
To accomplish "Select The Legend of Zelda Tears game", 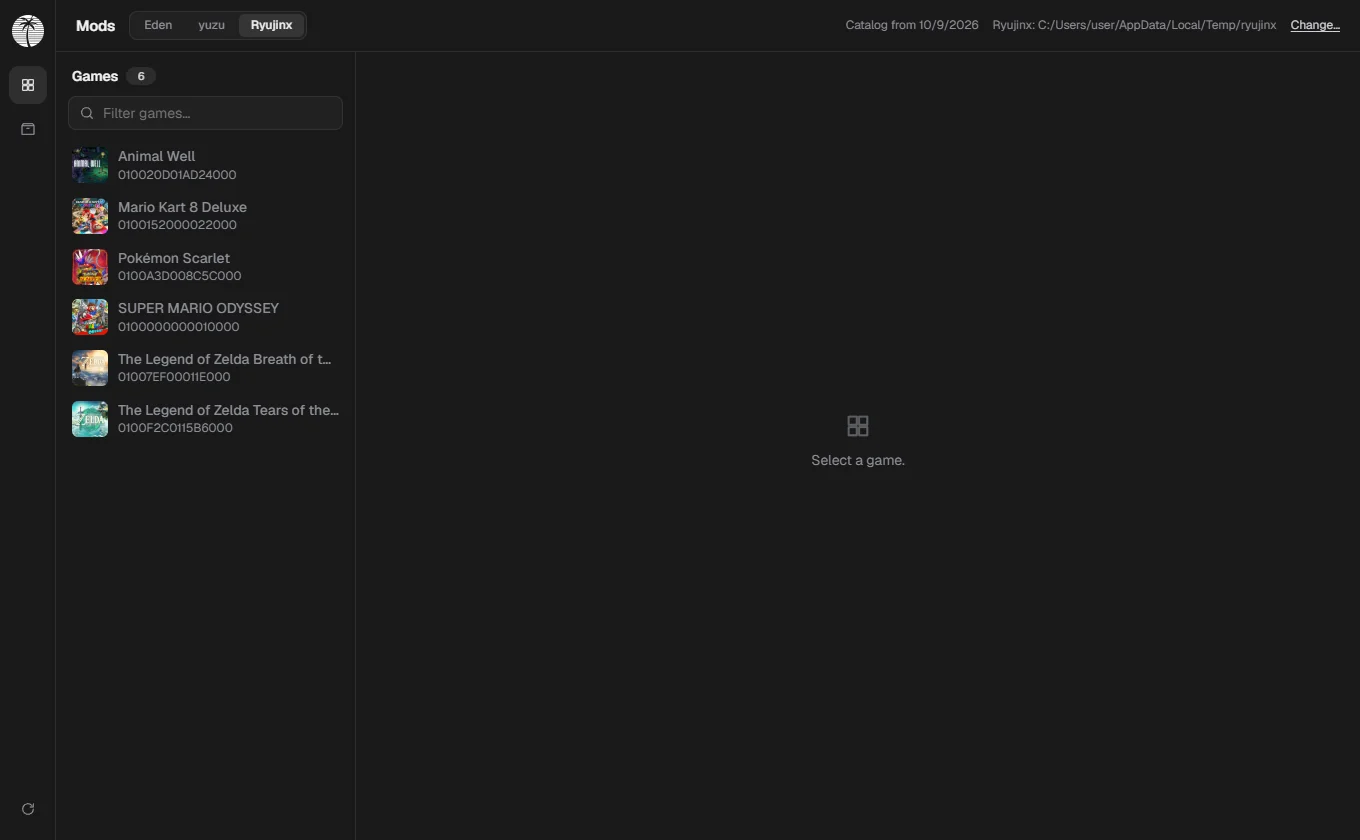I will click(x=205, y=419).
